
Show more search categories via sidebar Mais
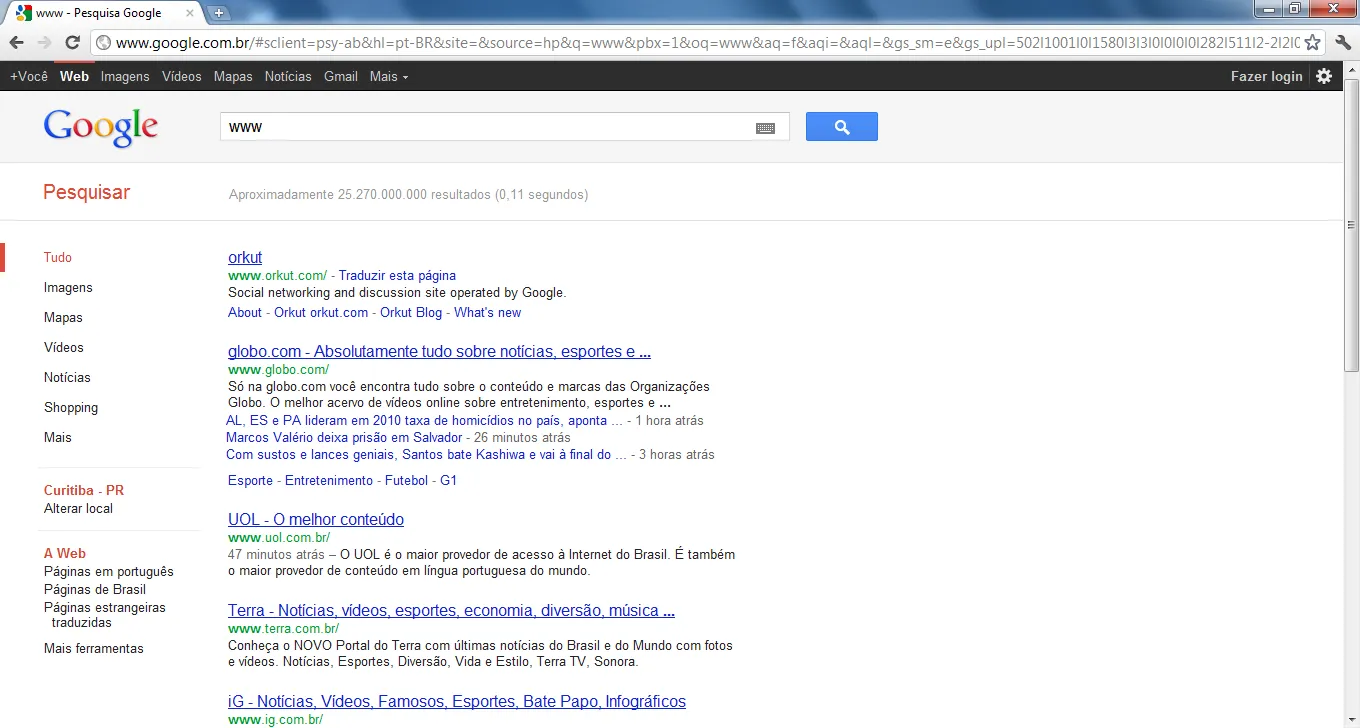tap(58, 437)
